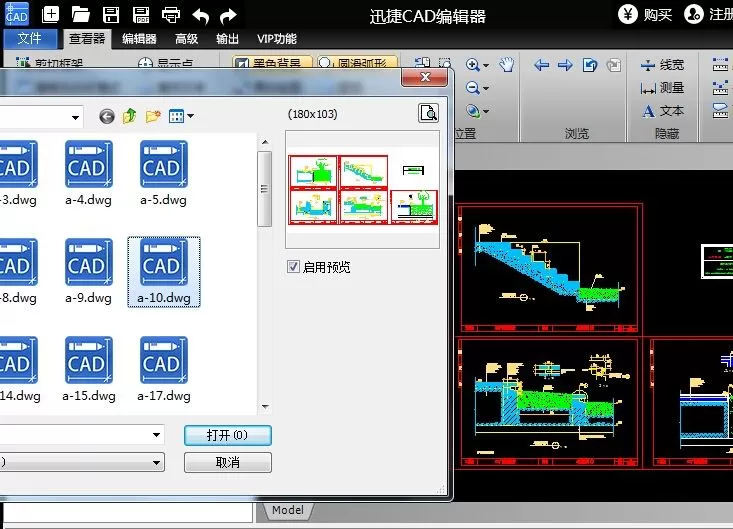Image resolution: width=733 pixels, height=529 pixels.
Task: Switch to the 编辑器 ribbon tab
Action: (x=139, y=39)
